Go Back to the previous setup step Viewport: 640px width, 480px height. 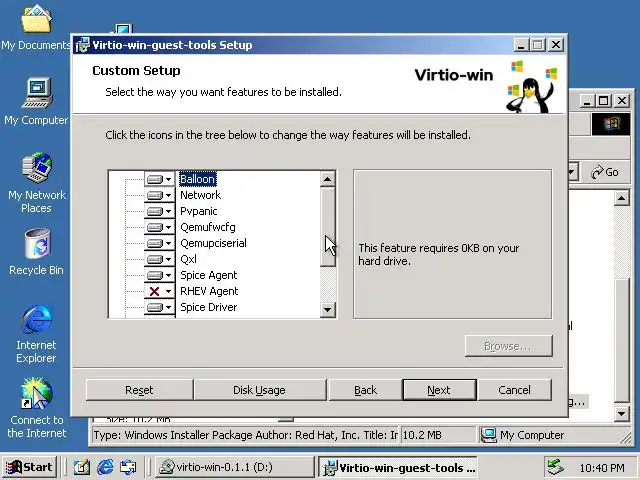(365, 390)
